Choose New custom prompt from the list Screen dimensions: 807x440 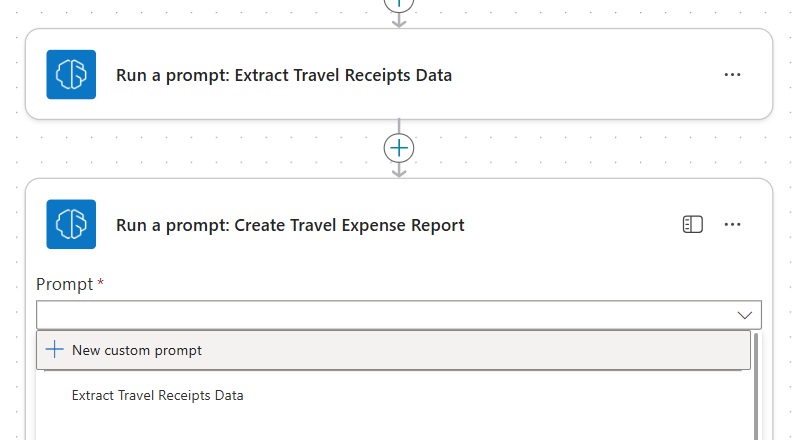137,350
